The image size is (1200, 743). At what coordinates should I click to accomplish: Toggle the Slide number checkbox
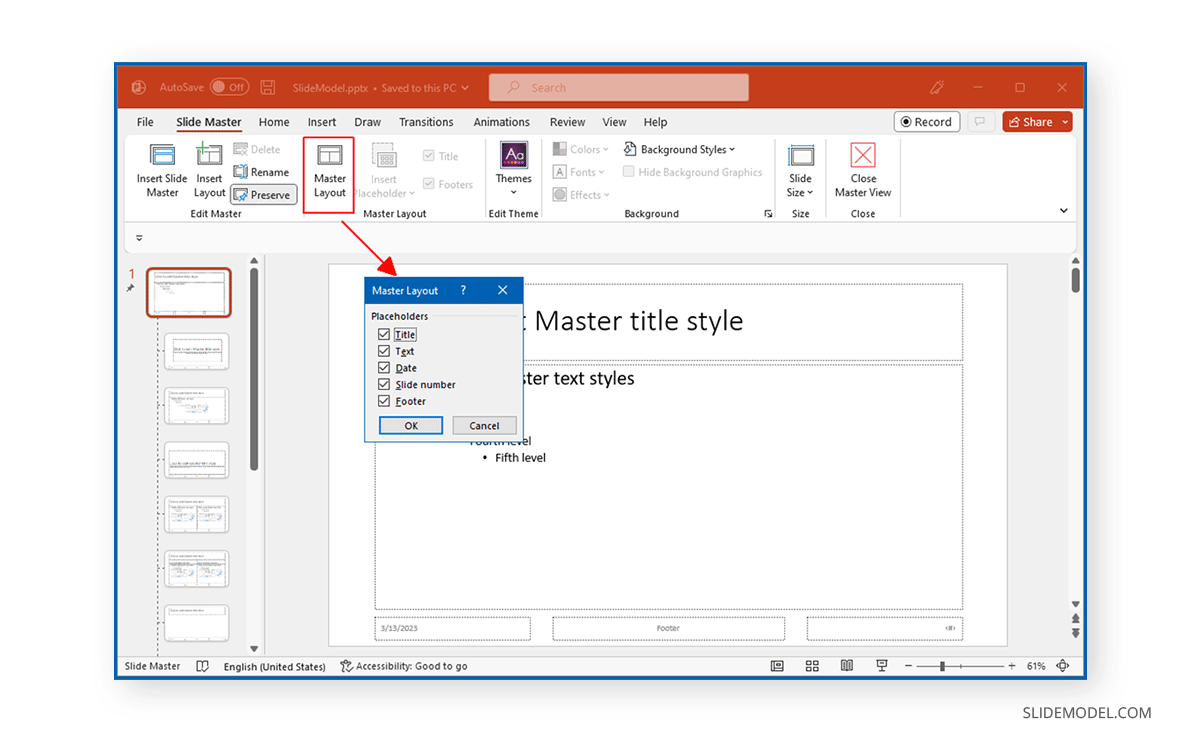tap(383, 384)
